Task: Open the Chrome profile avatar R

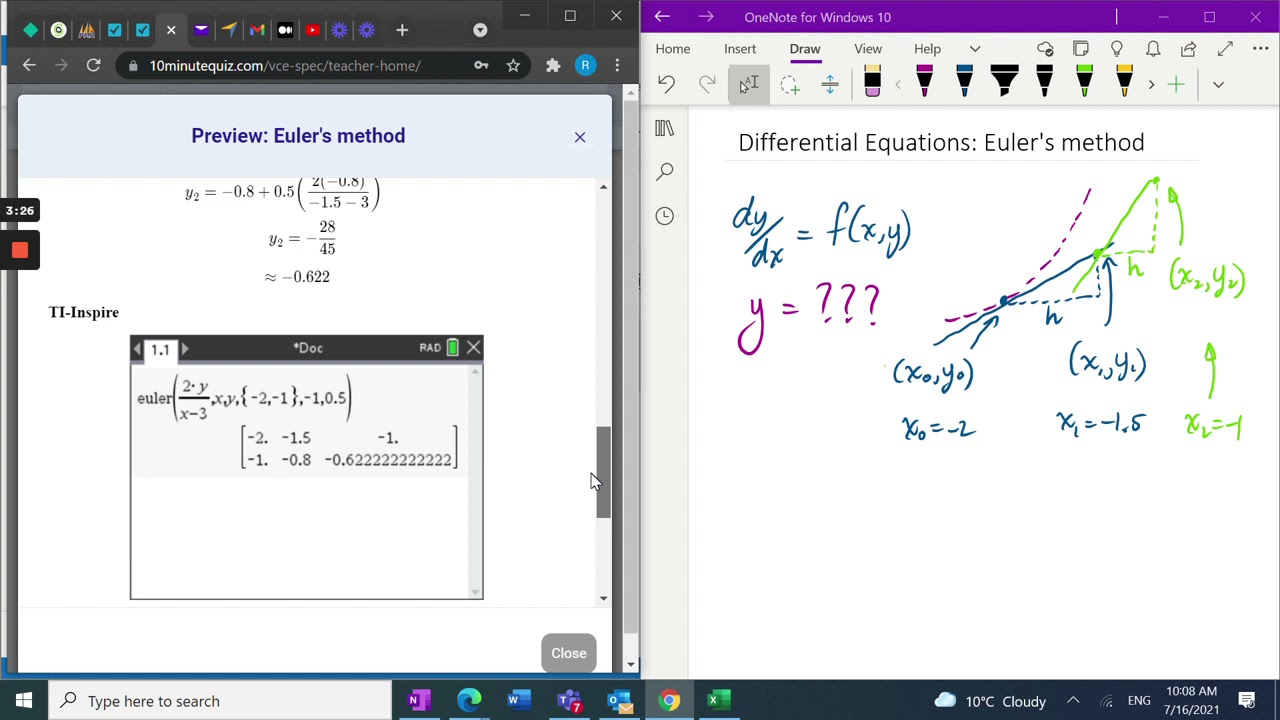Action: tap(585, 65)
